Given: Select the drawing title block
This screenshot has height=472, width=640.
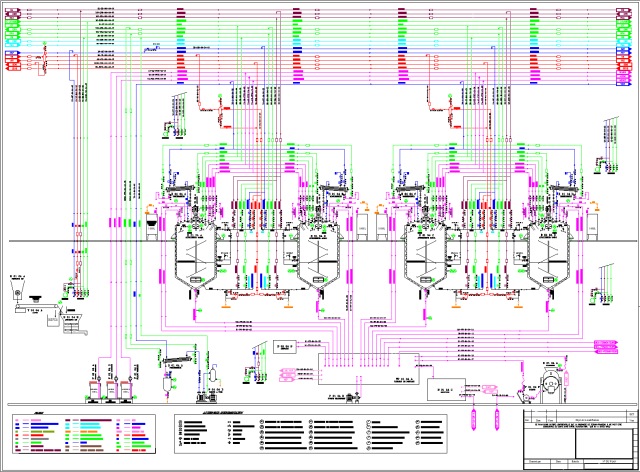Looking at the screenshot, I should (x=580, y=439).
